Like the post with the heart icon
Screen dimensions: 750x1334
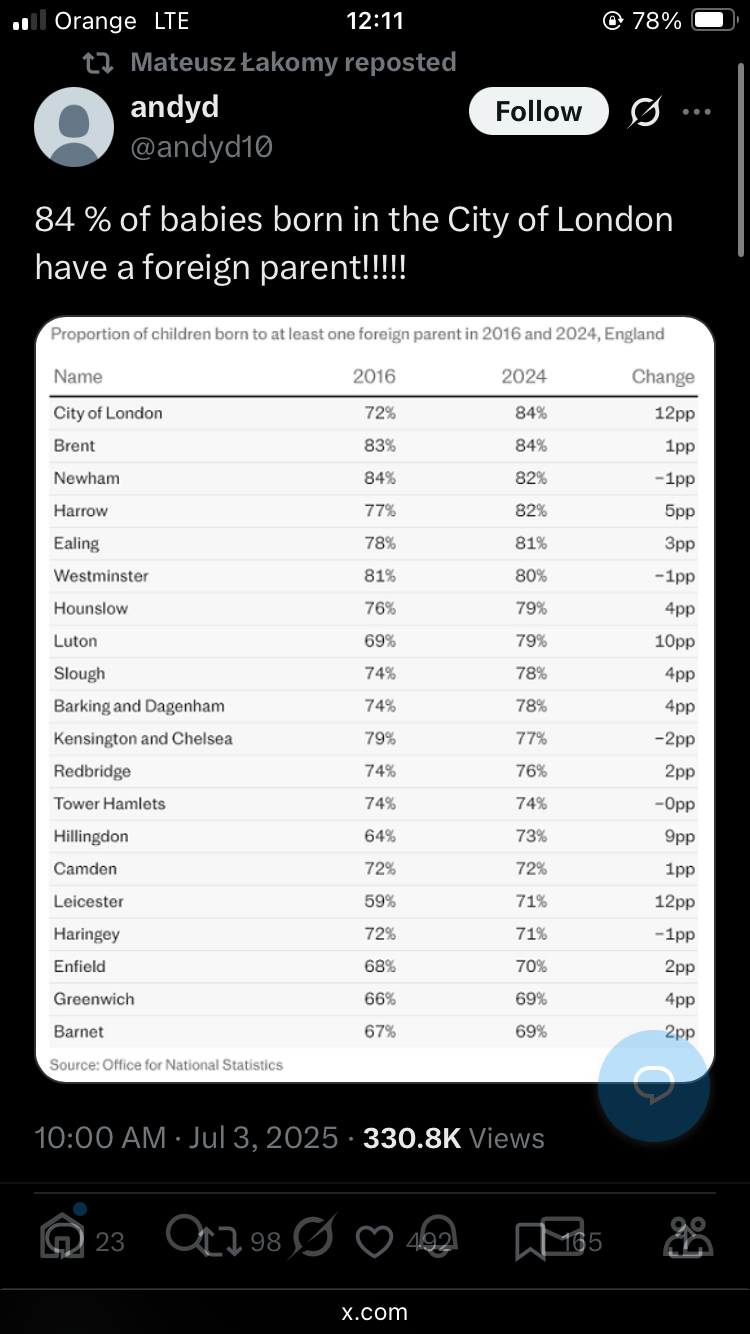(x=375, y=1242)
